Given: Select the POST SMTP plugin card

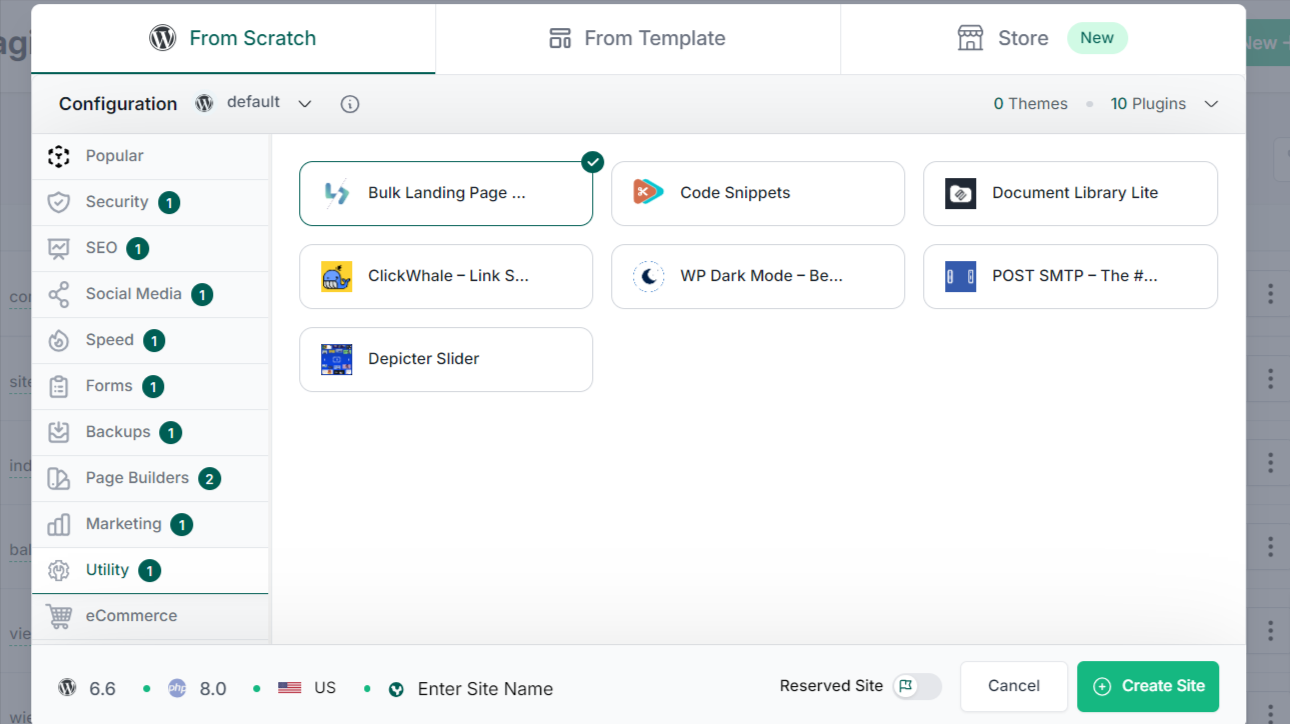Looking at the screenshot, I should [1070, 276].
